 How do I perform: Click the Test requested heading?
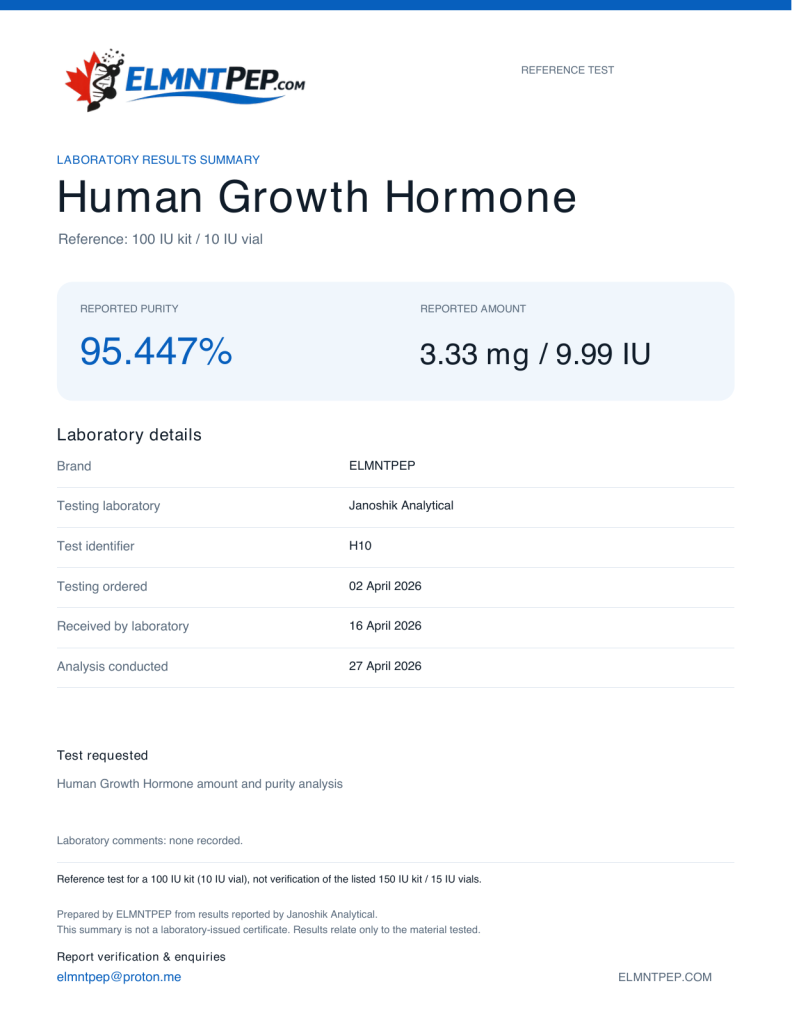pos(103,756)
